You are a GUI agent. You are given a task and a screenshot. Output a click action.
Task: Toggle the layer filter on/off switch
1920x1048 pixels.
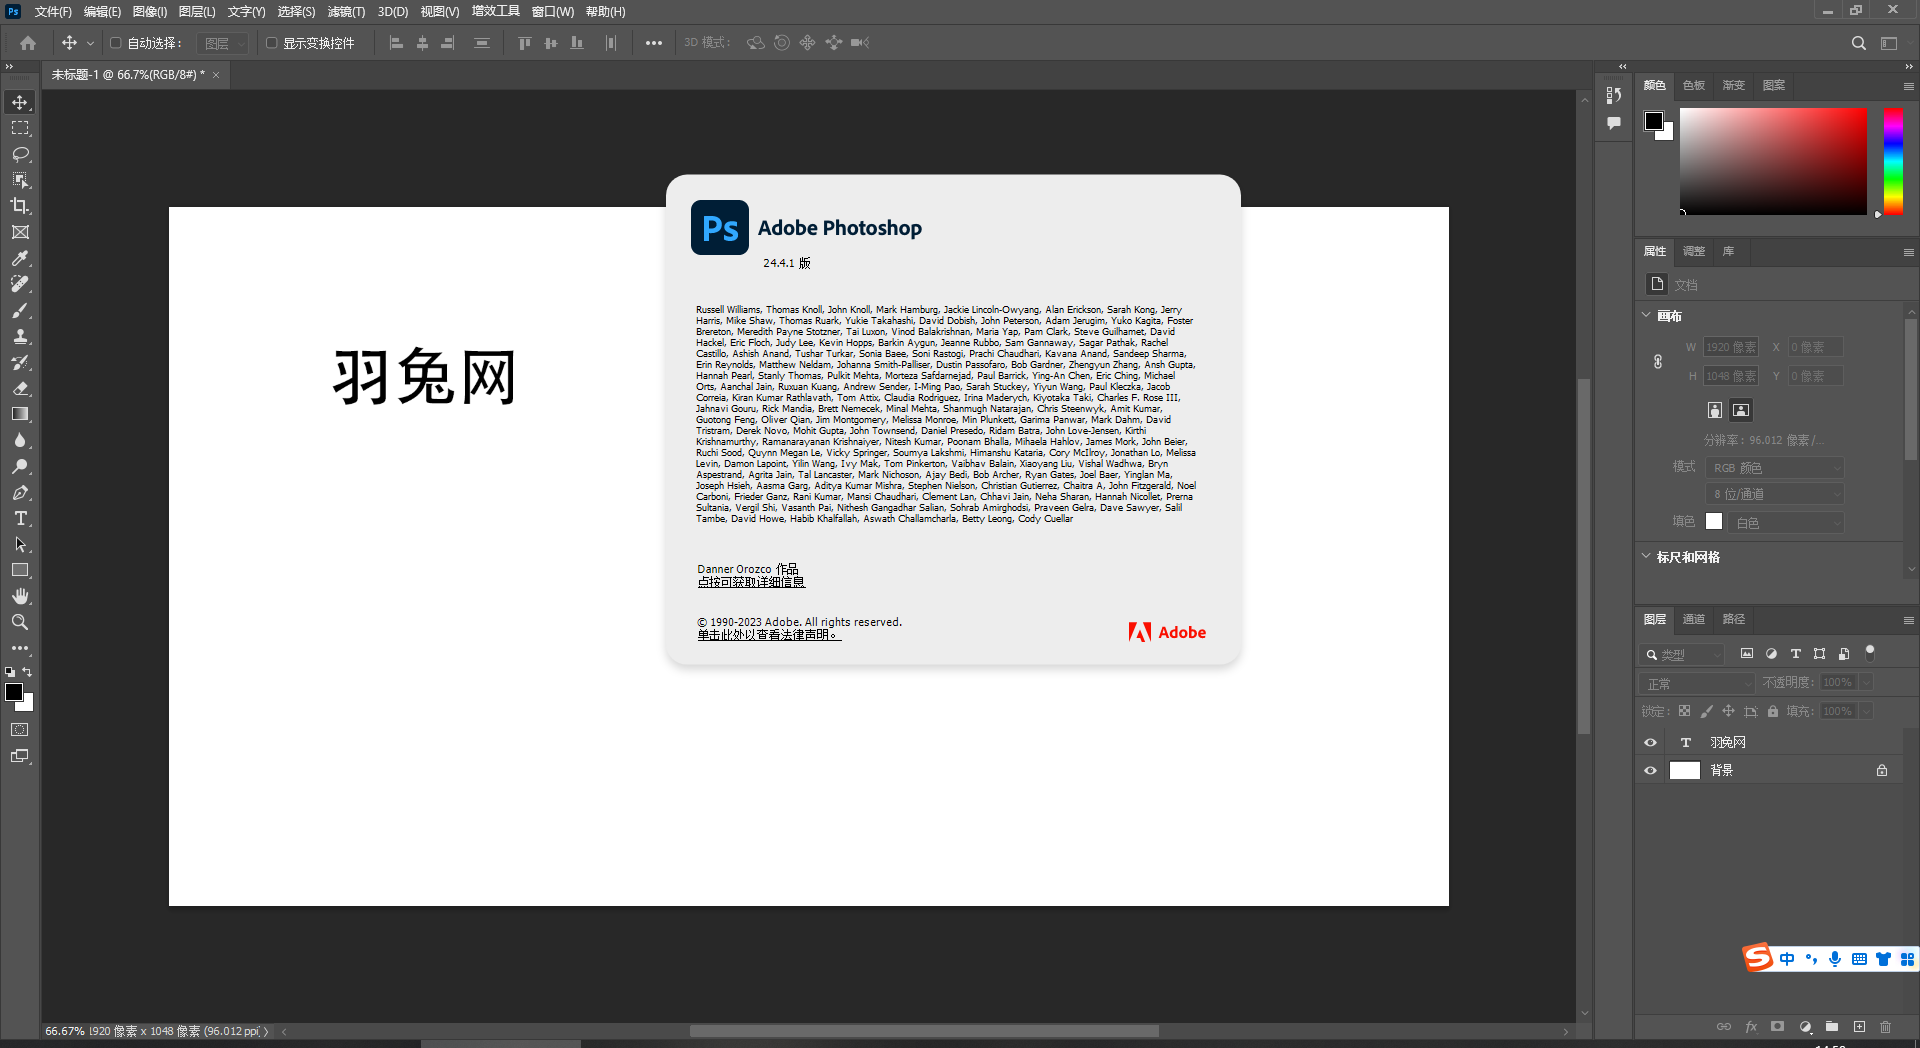[1870, 653]
